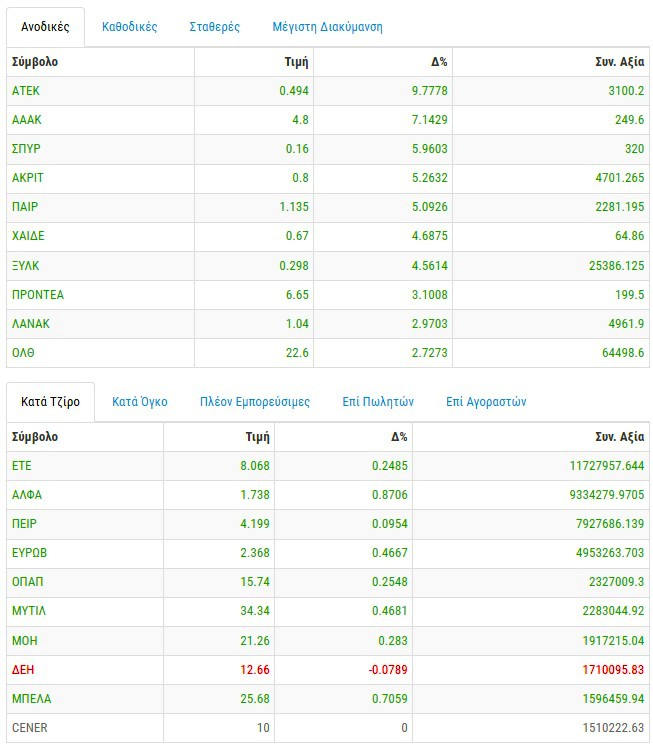Open the ΑΛΦΑ stock link

pos(27,495)
